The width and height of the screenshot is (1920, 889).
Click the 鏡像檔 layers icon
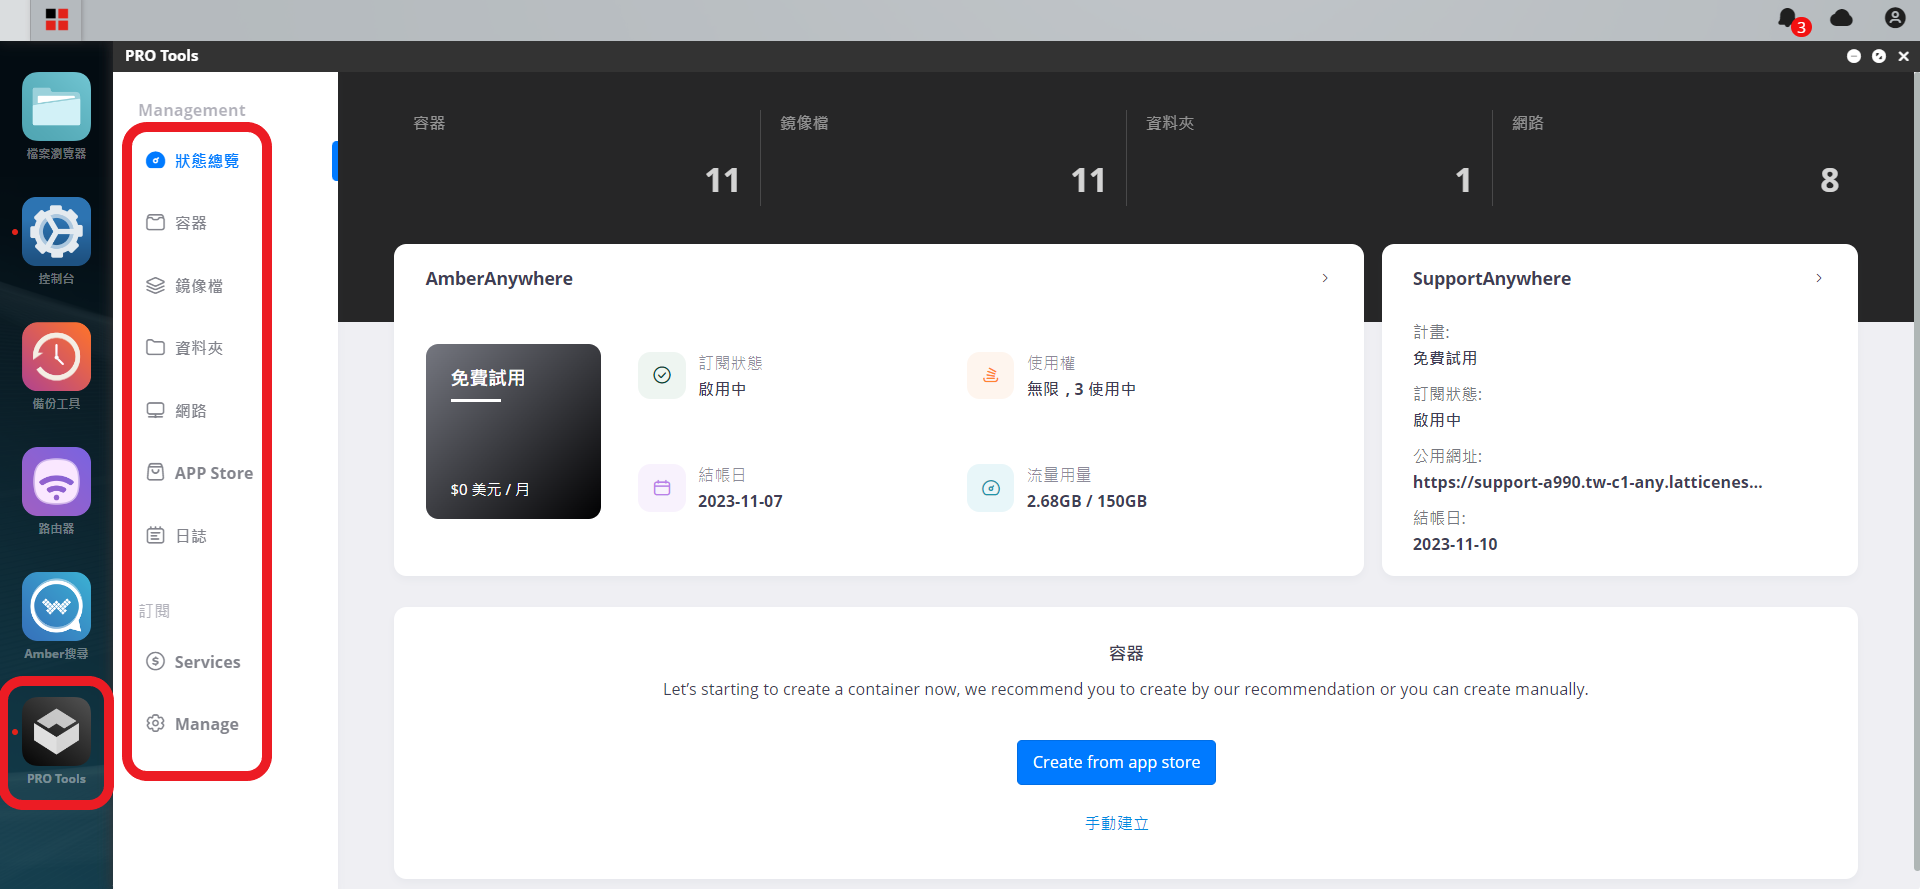[x=155, y=285]
